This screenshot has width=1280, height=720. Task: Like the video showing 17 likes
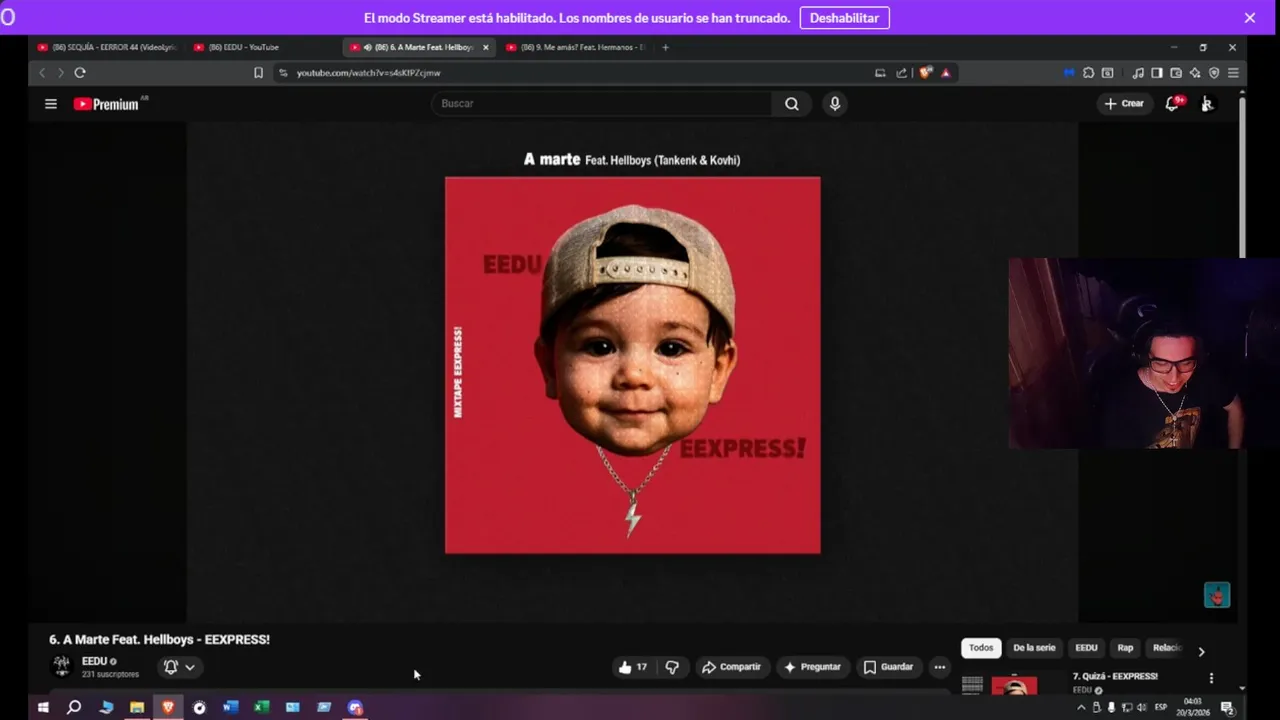633,667
